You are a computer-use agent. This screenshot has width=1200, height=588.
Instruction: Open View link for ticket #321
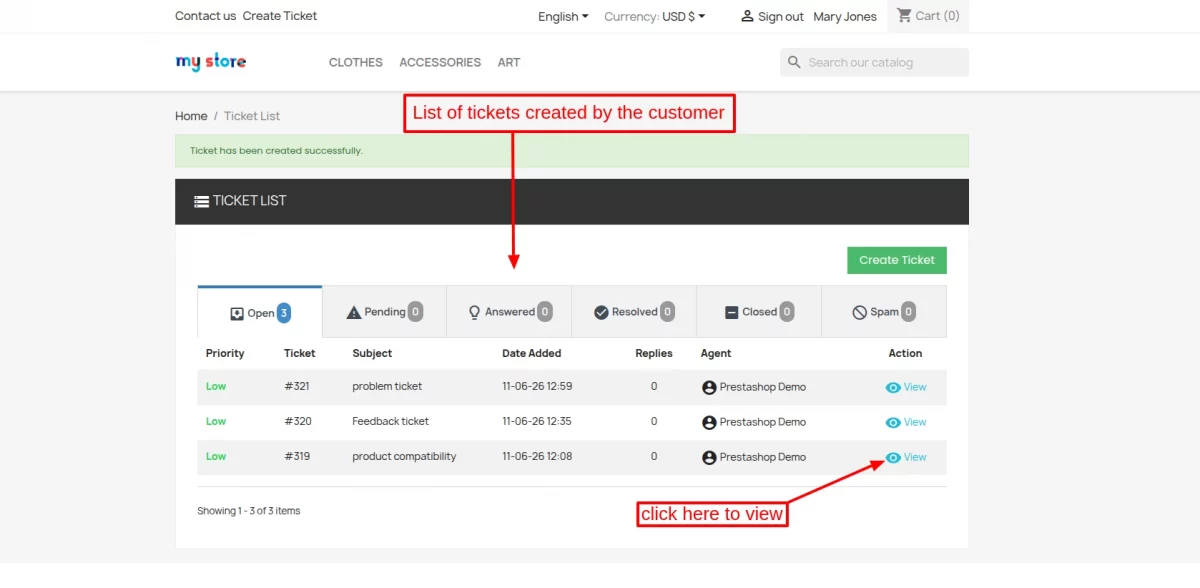(915, 387)
